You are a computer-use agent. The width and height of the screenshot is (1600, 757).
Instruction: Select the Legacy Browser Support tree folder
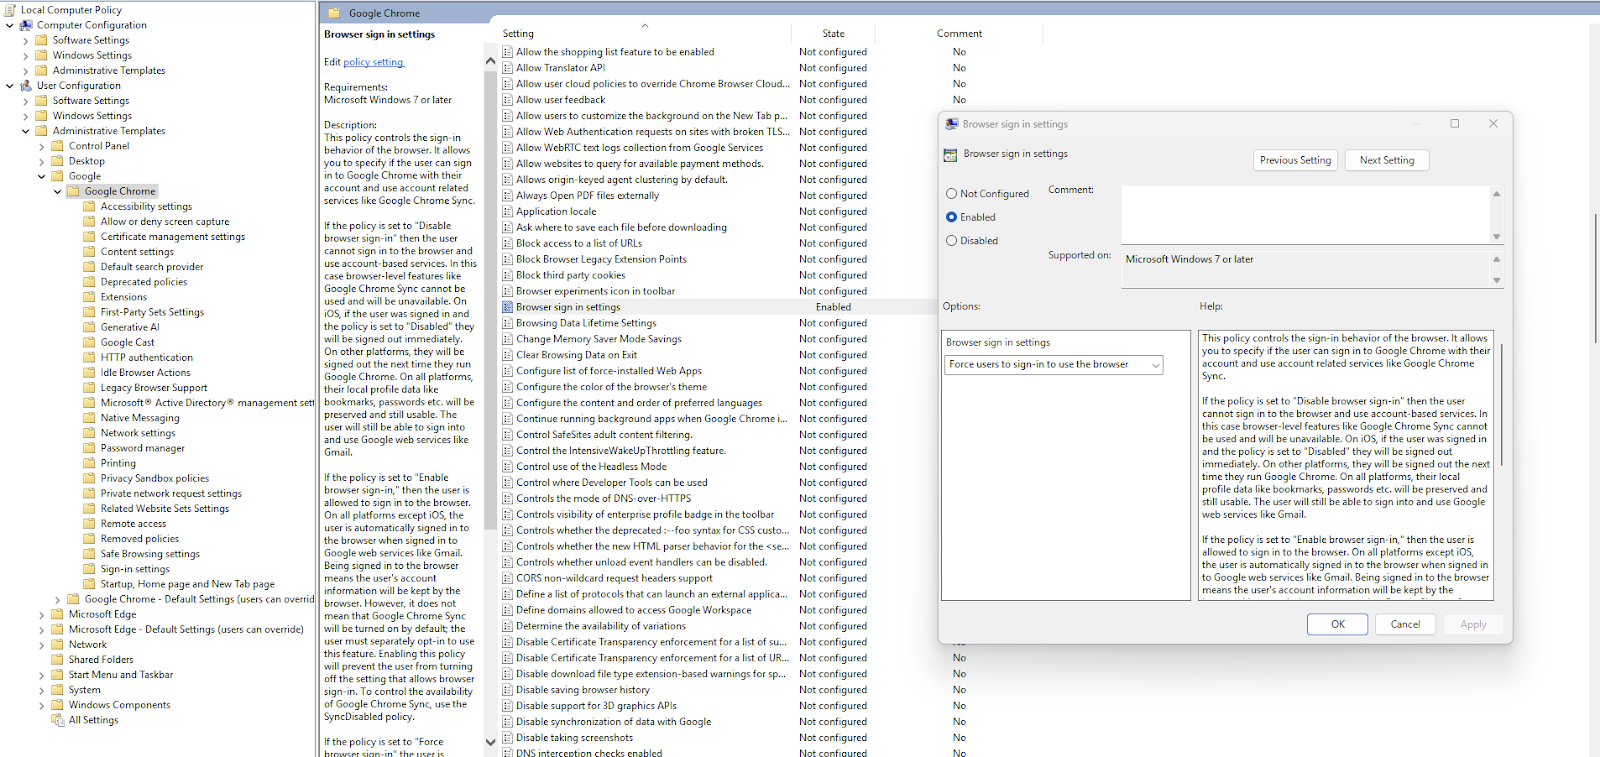[x=154, y=388]
